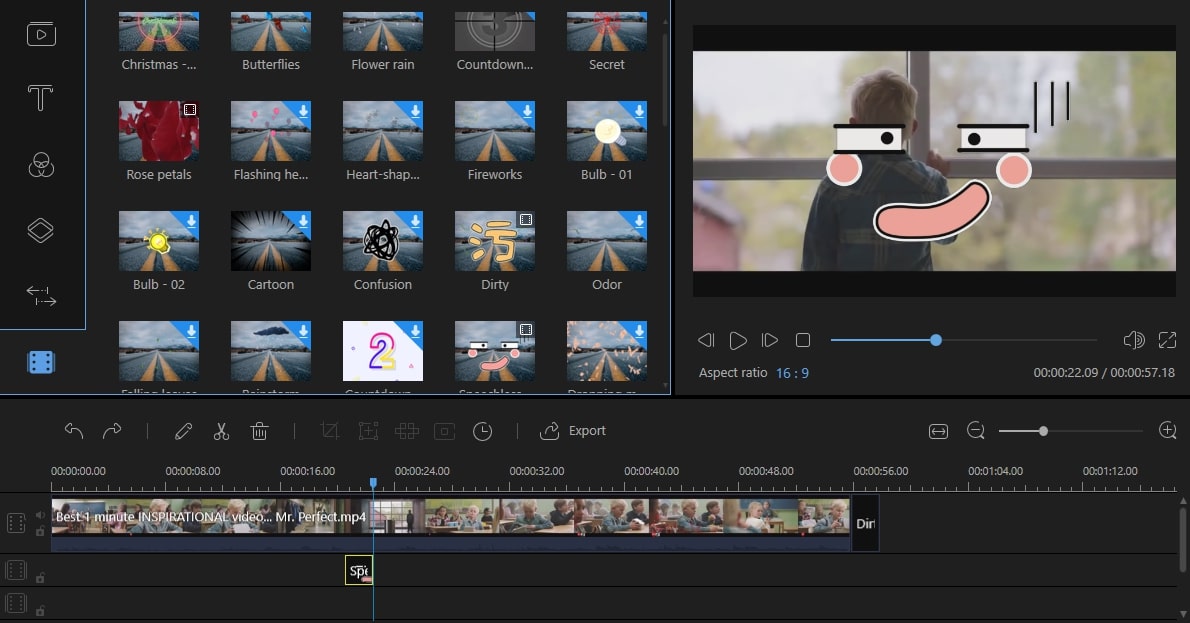Zoom the timeline to fit the window

point(938,430)
